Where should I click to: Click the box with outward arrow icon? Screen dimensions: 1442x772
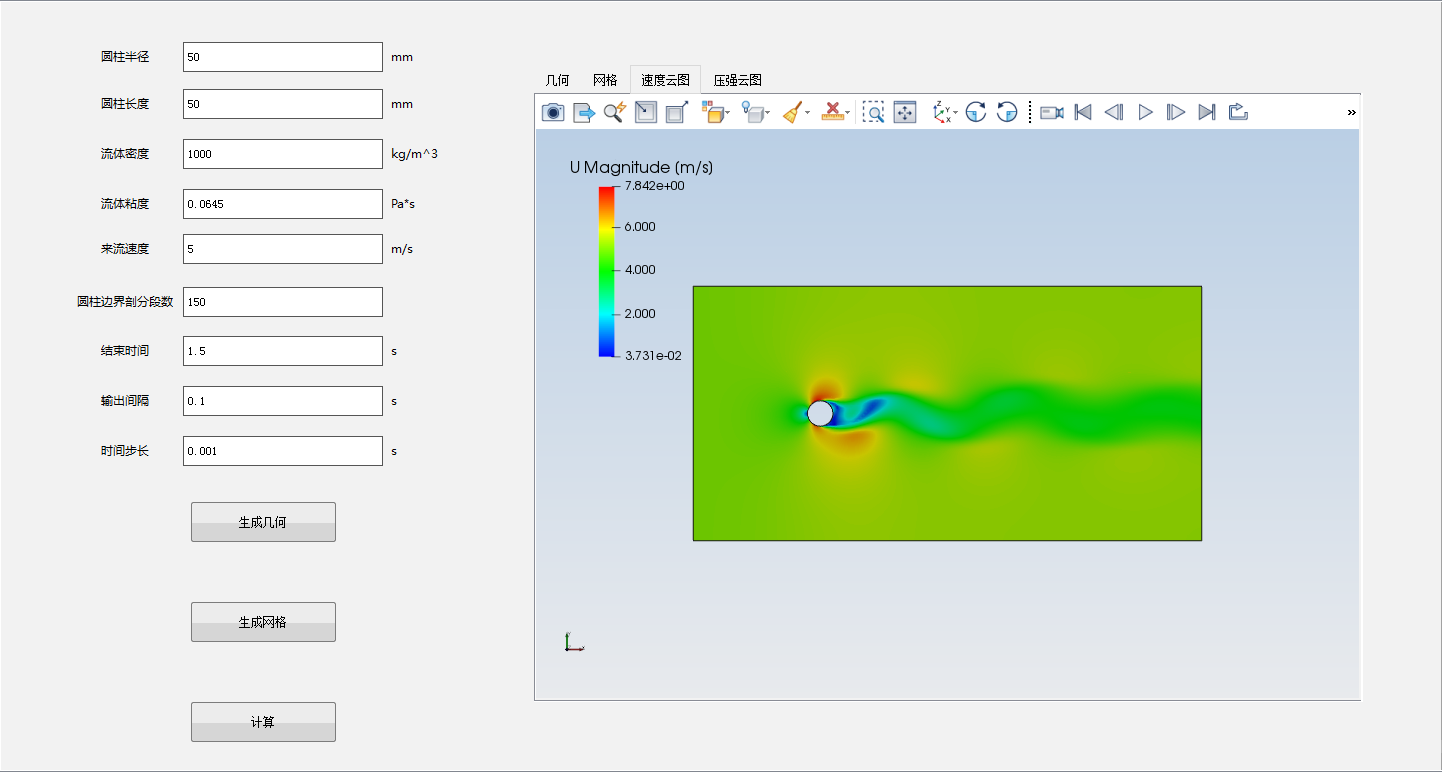coord(677,112)
